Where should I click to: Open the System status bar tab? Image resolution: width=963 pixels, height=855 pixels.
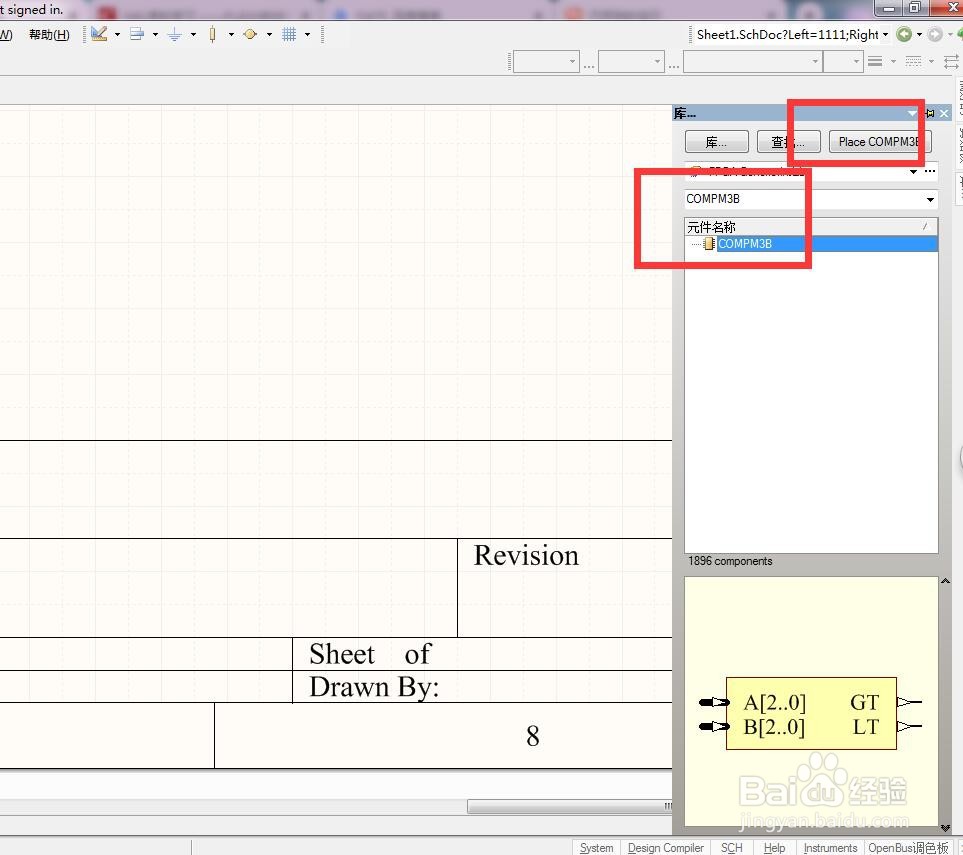pyautogui.click(x=596, y=848)
